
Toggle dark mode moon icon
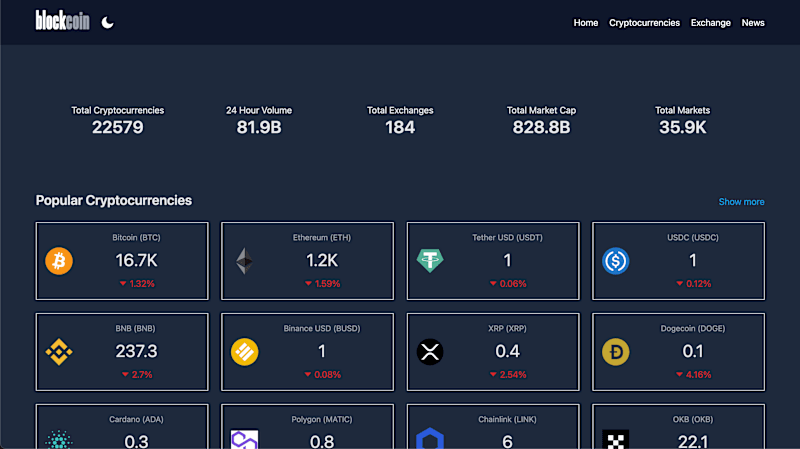(107, 22)
